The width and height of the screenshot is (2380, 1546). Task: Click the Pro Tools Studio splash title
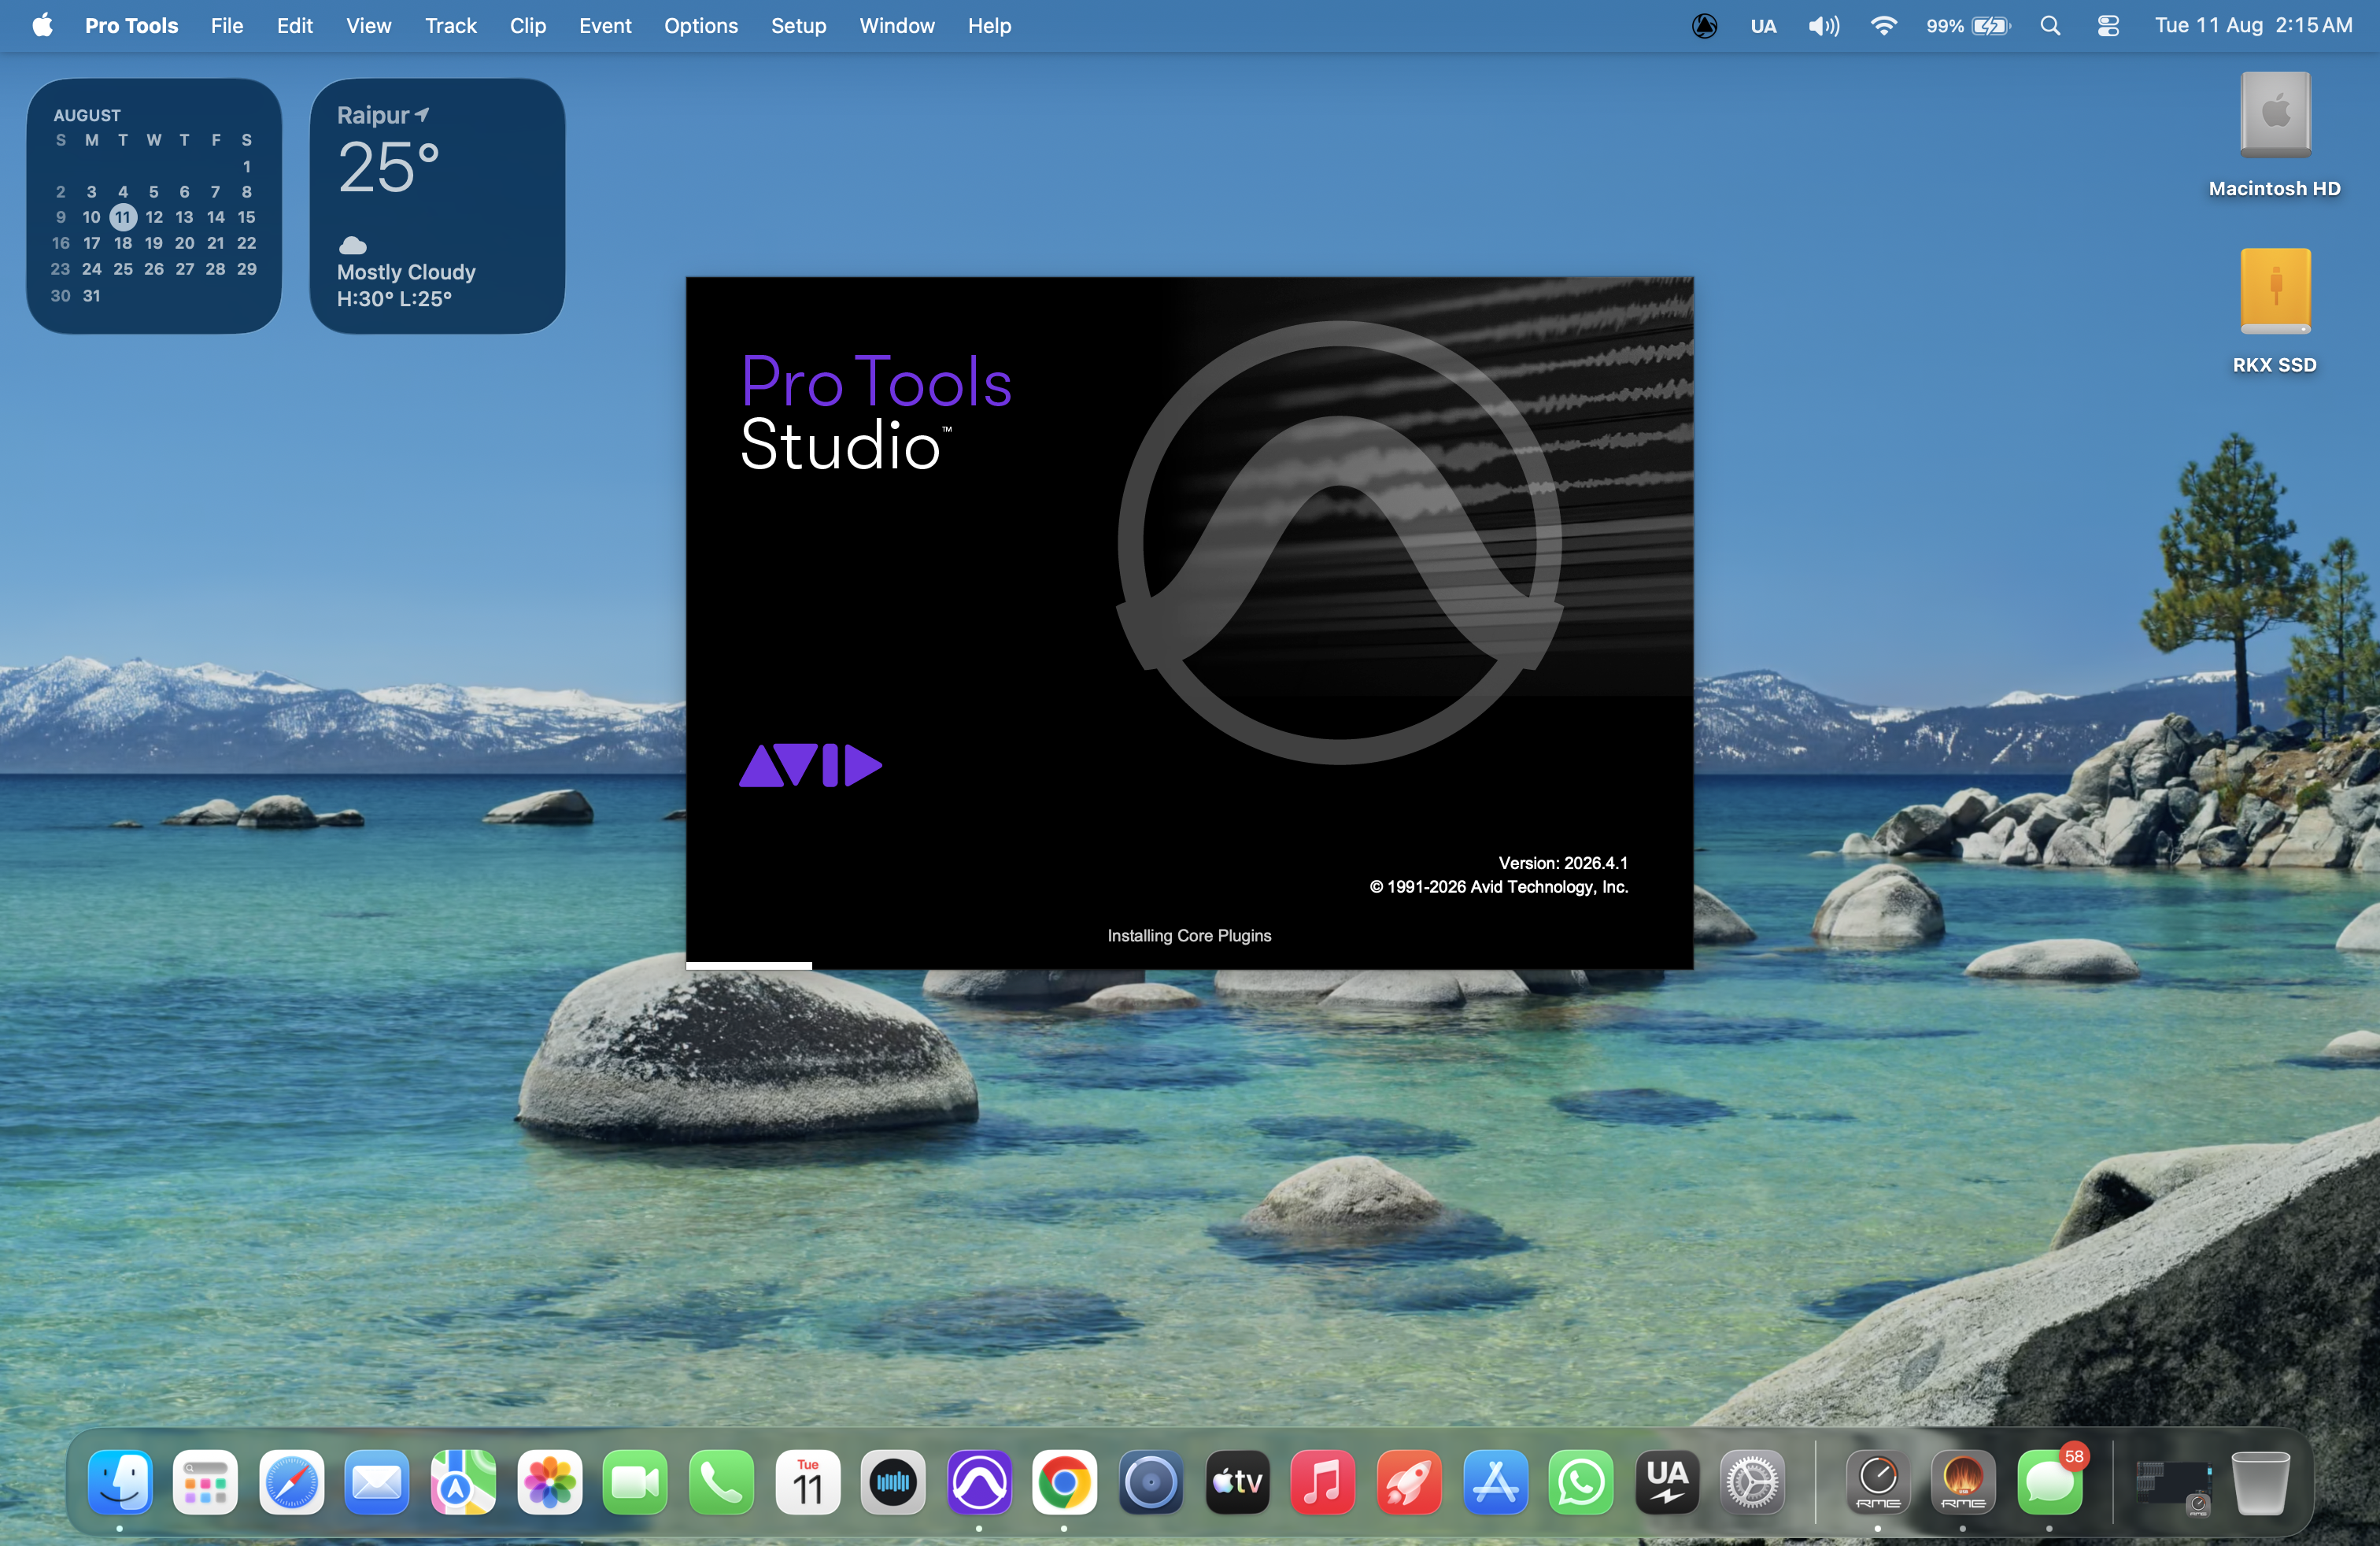coord(876,412)
